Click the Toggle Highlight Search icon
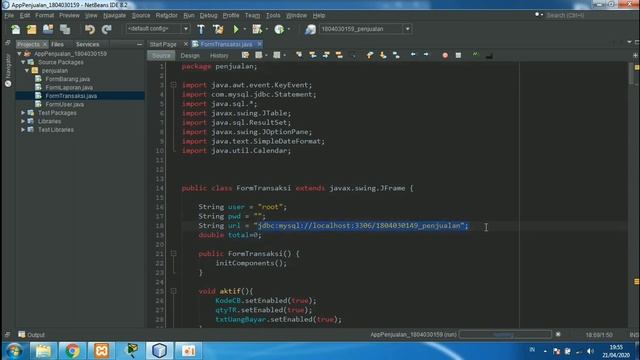The height and width of the screenshot is (360, 640). (x=339, y=55)
